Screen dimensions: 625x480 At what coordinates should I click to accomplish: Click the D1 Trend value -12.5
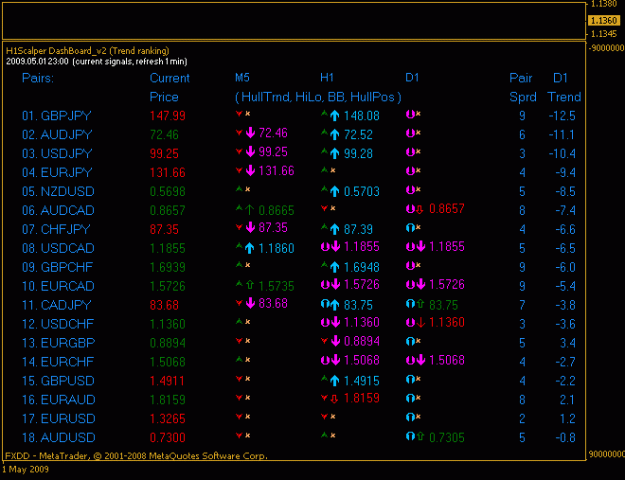point(562,116)
